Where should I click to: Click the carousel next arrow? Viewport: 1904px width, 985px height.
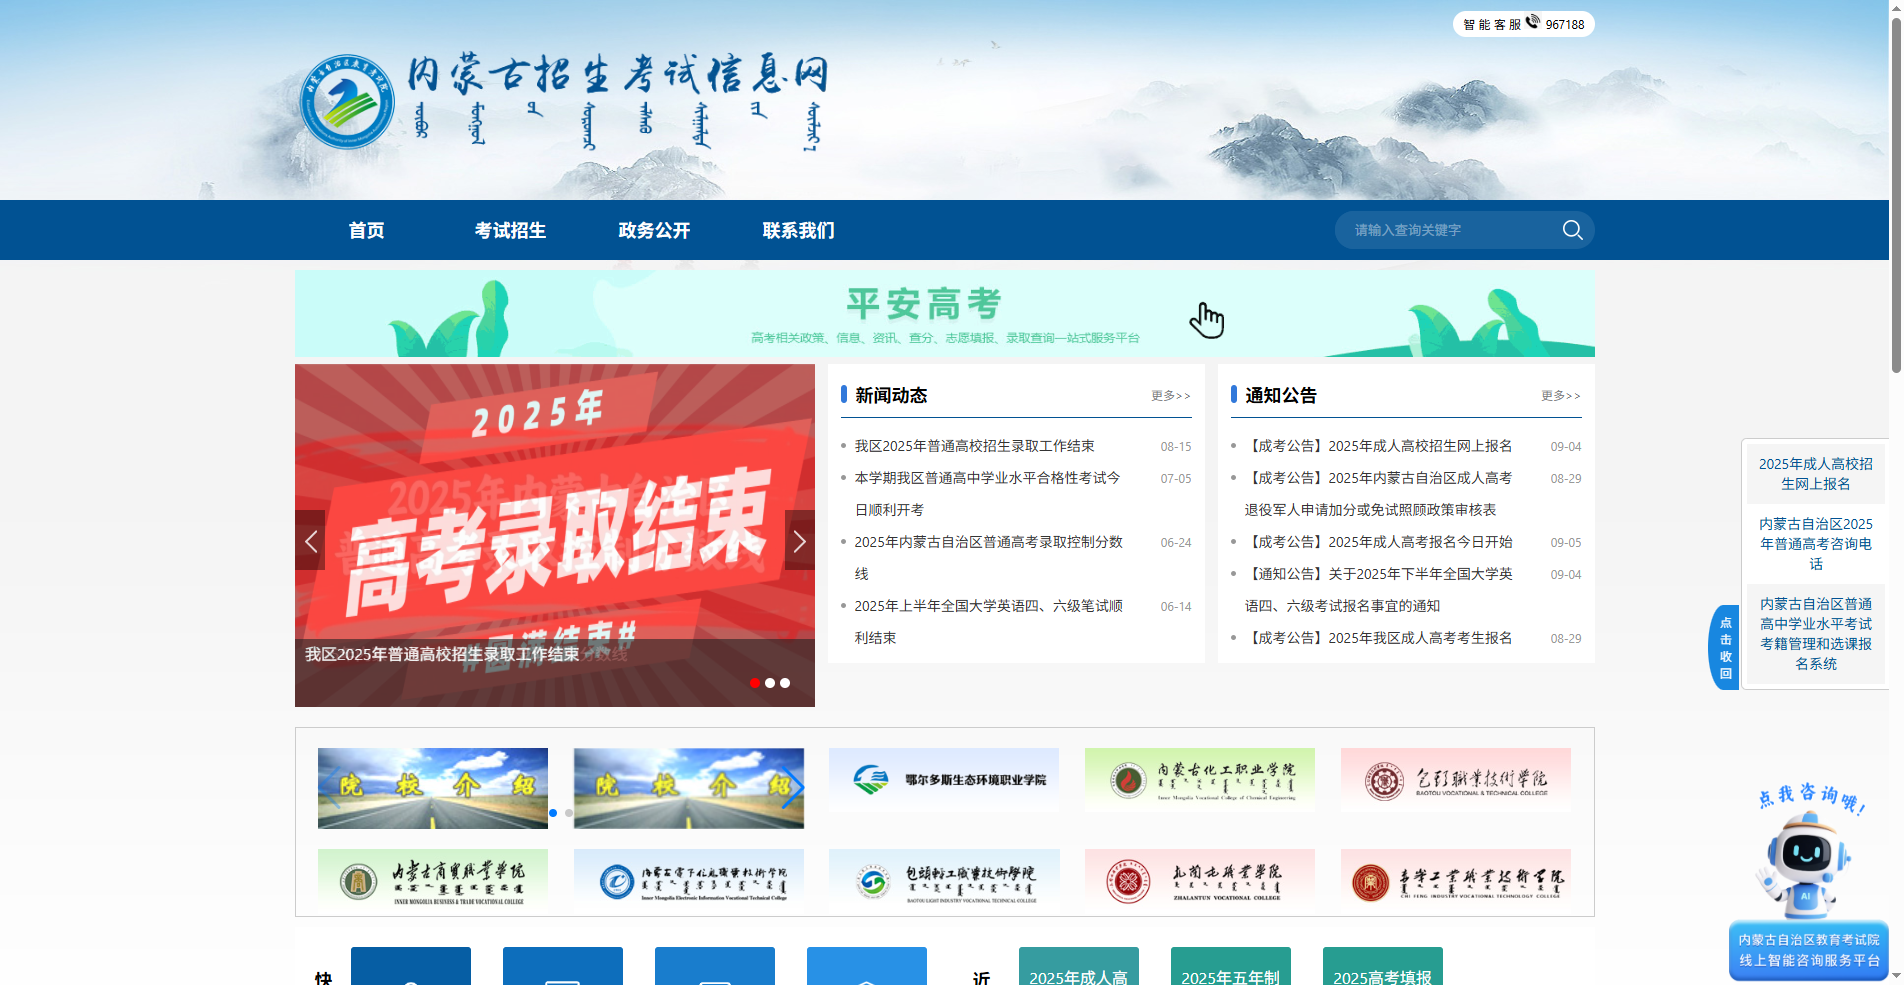(x=799, y=541)
